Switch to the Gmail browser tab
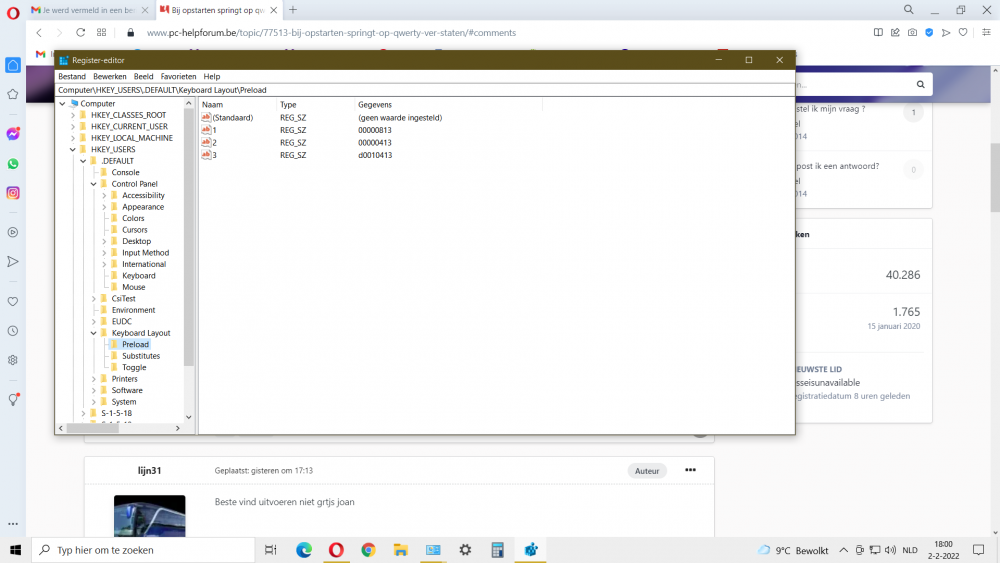The width and height of the screenshot is (1000, 563). (x=89, y=10)
